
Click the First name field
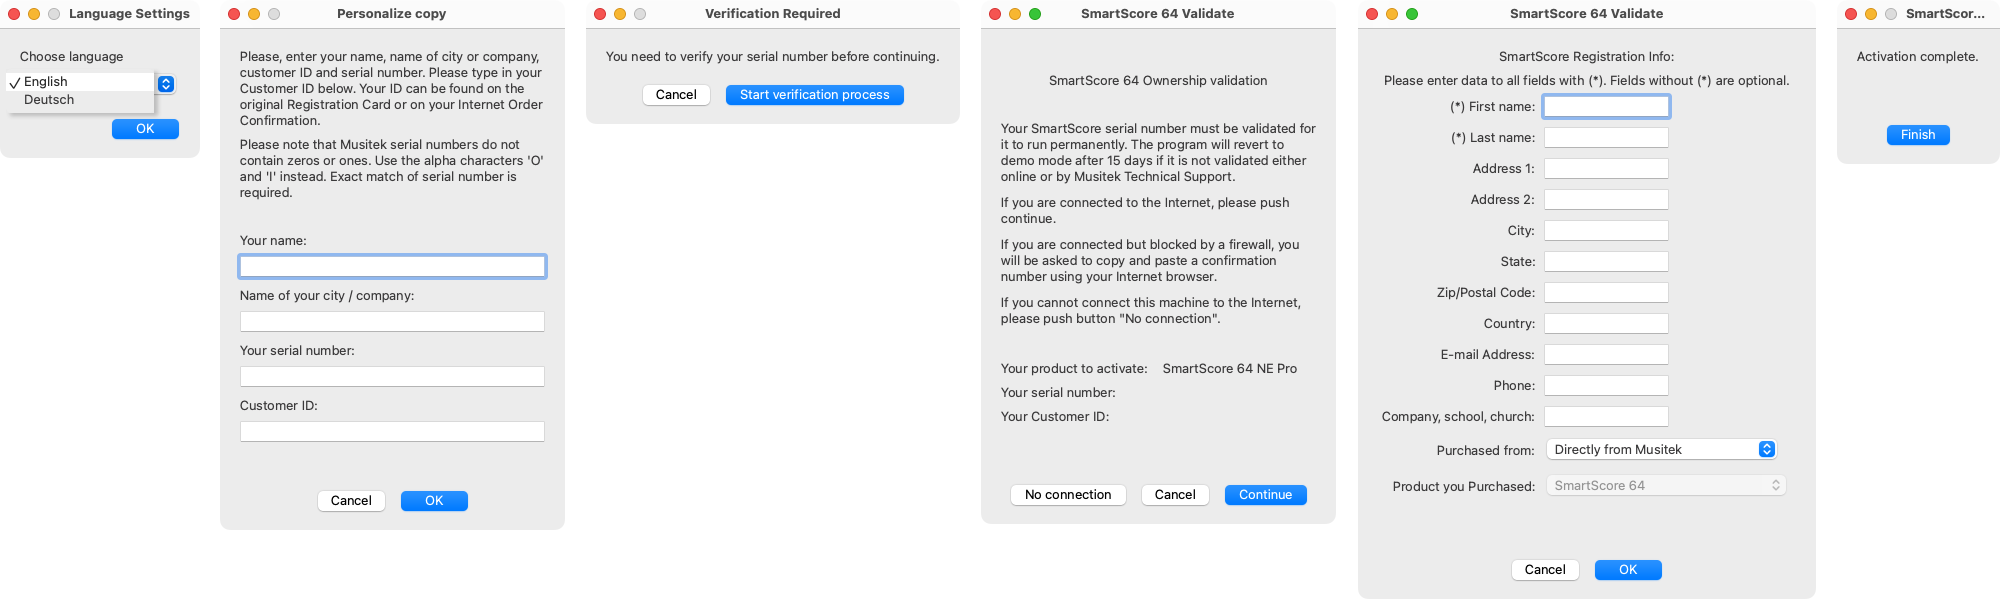tap(1606, 106)
